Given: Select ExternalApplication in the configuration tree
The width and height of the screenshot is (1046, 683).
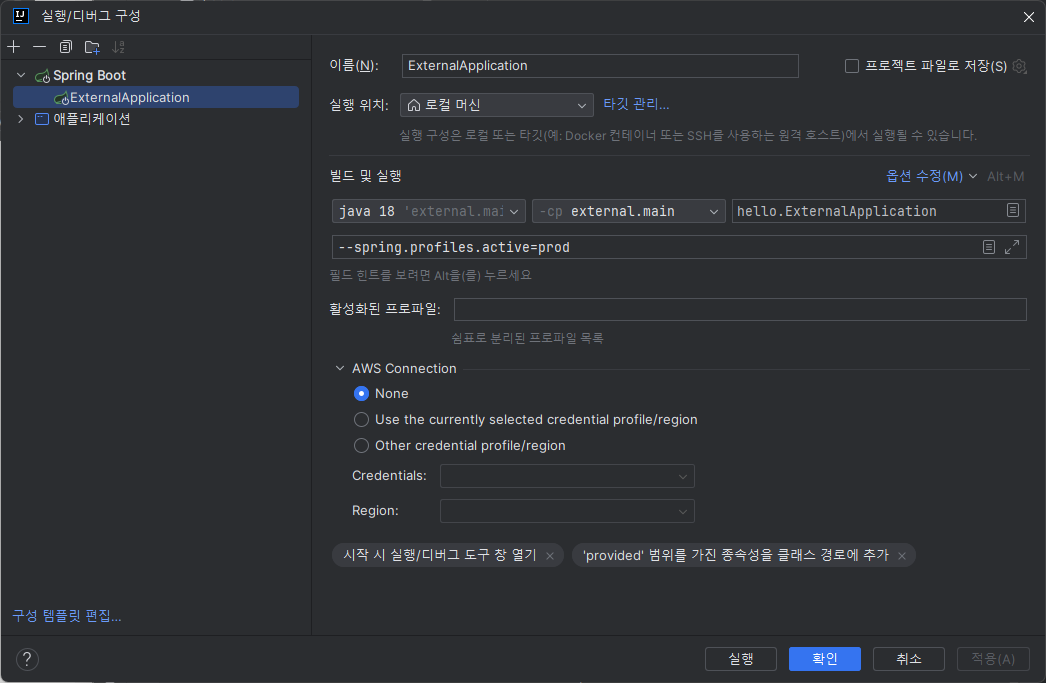Looking at the screenshot, I should point(155,97).
